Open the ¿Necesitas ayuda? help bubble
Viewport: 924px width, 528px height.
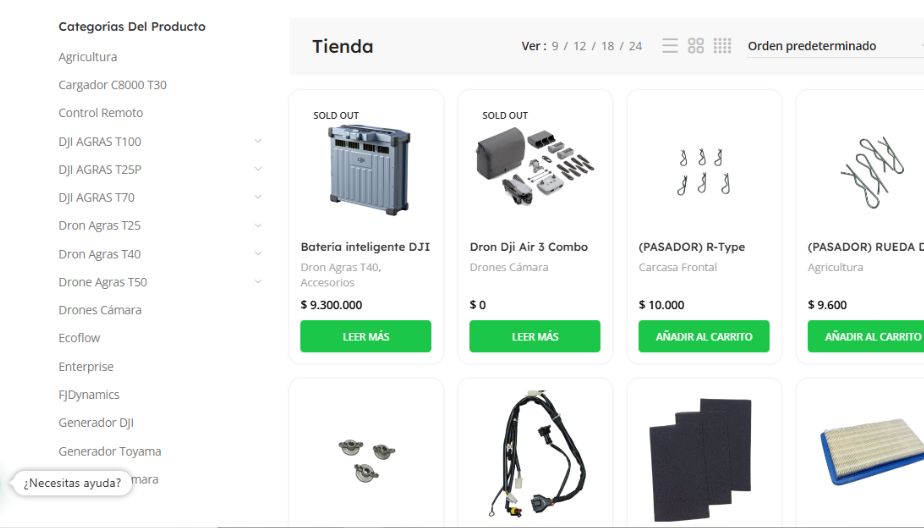tap(72, 483)
